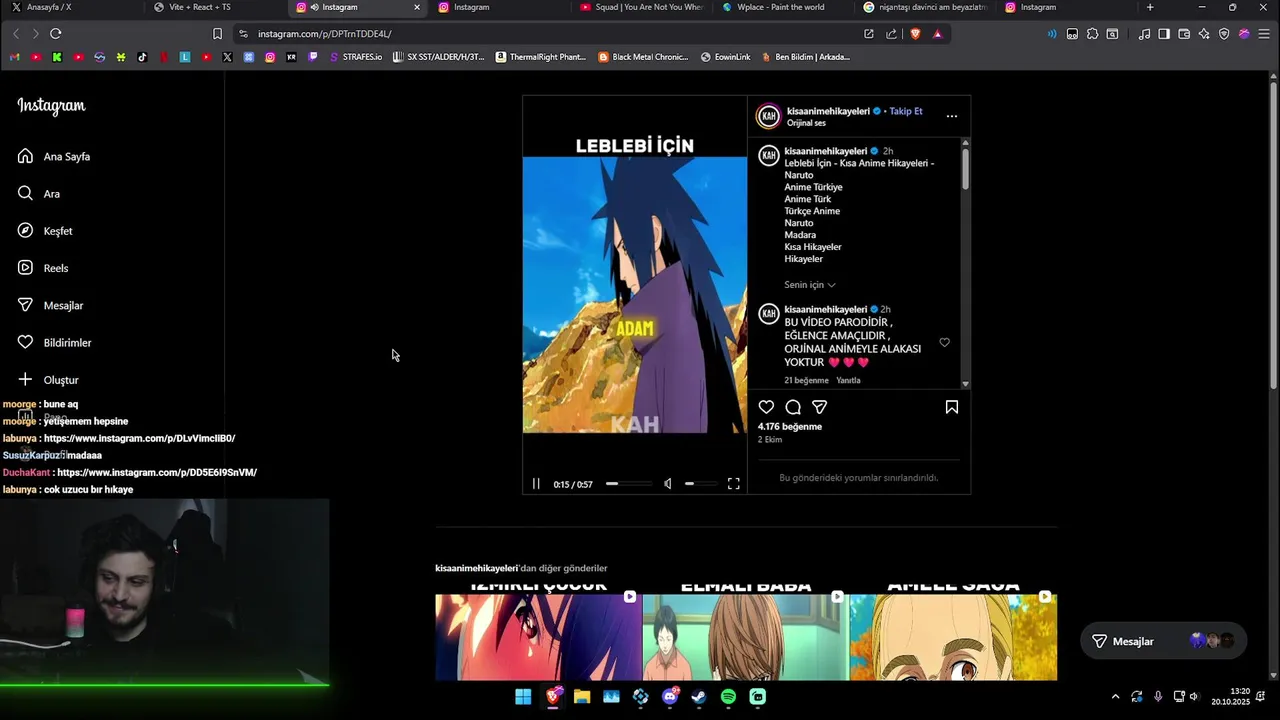Click the Brave Rewards triangle icon
The width and height of the screenshot is (1280, 720).
pyautogui.click(x=937, y=34)
